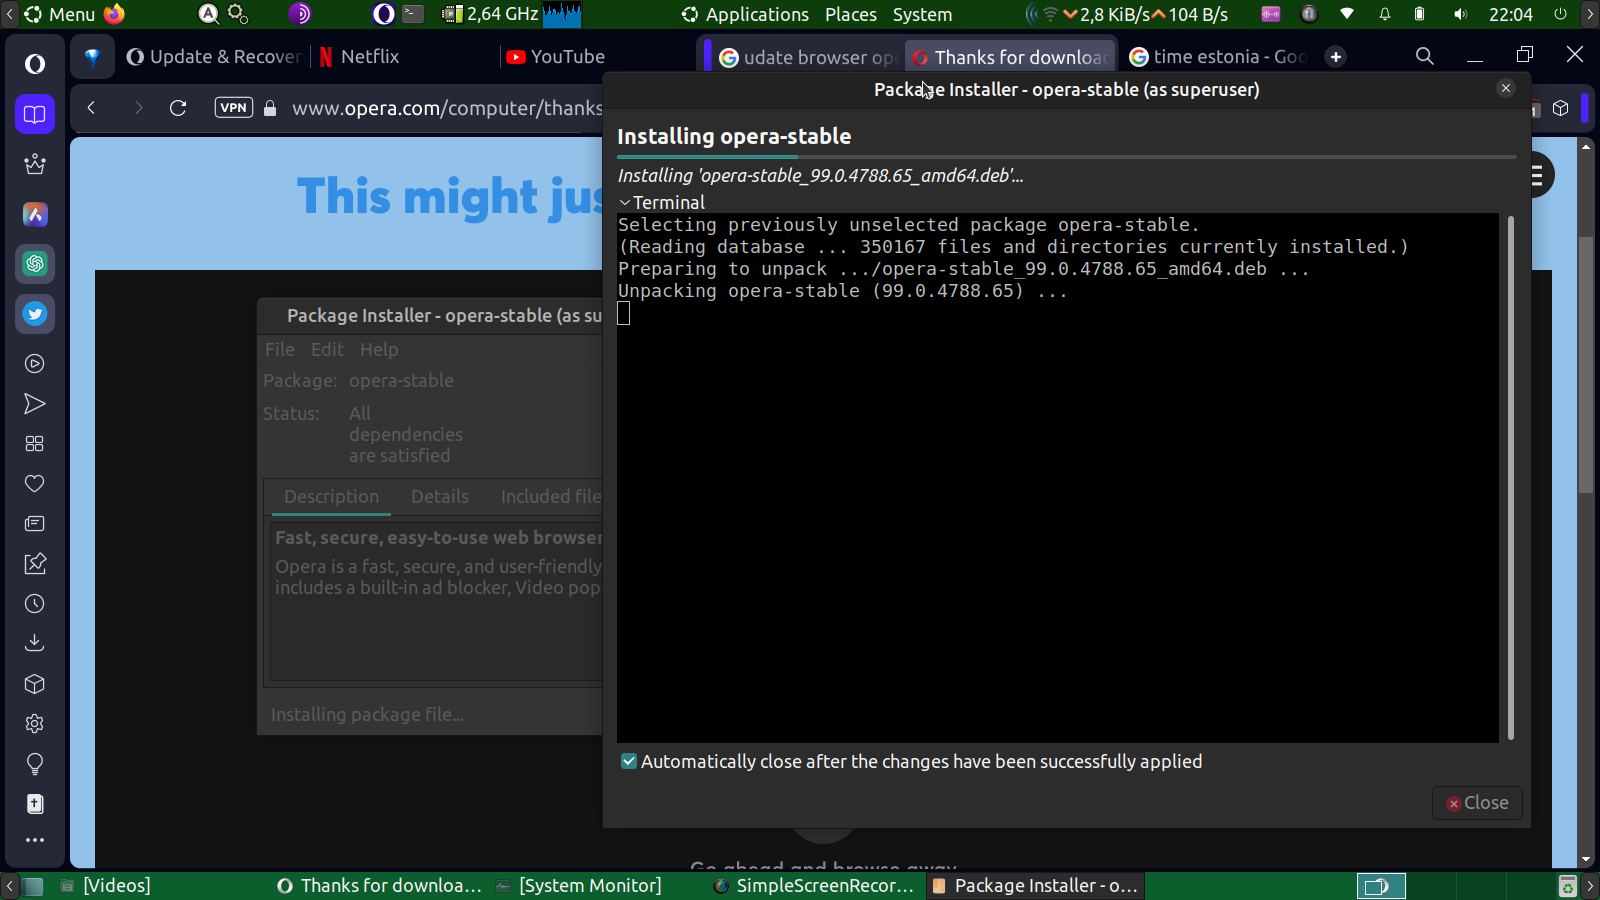This screenshot has height=900, width=1600.
Task: Open the panel Menu button
Action: (60, 14)
